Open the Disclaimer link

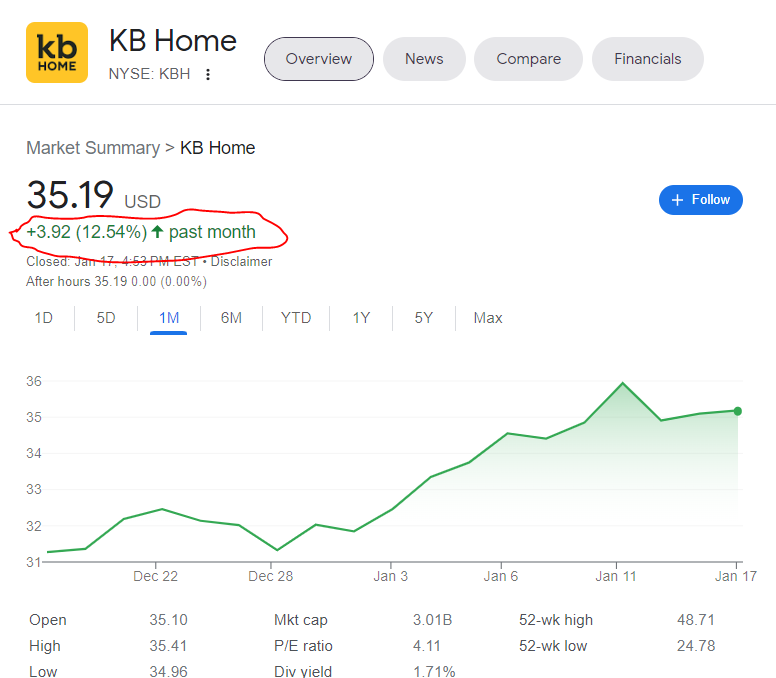242,261
